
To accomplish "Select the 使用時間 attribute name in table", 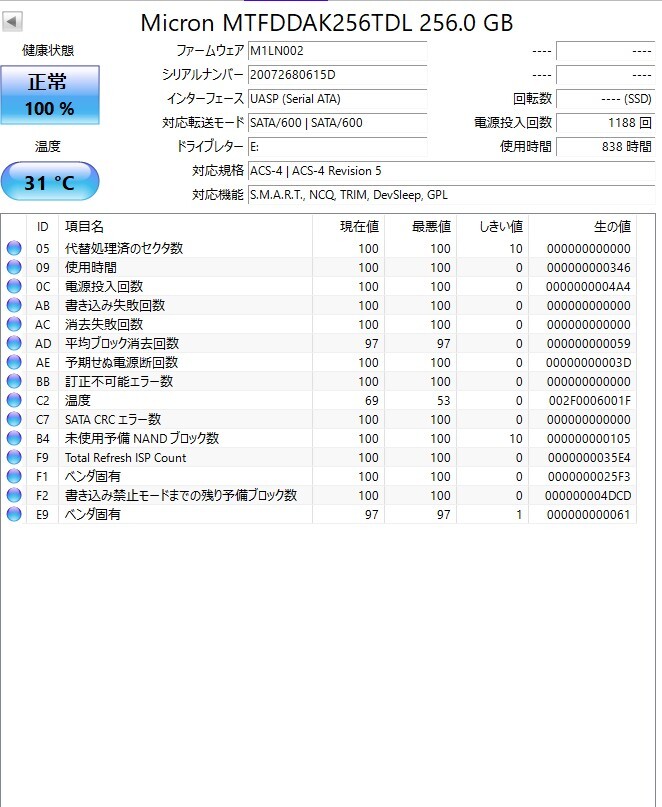I will pyautogui.click(x=91, y=267).
